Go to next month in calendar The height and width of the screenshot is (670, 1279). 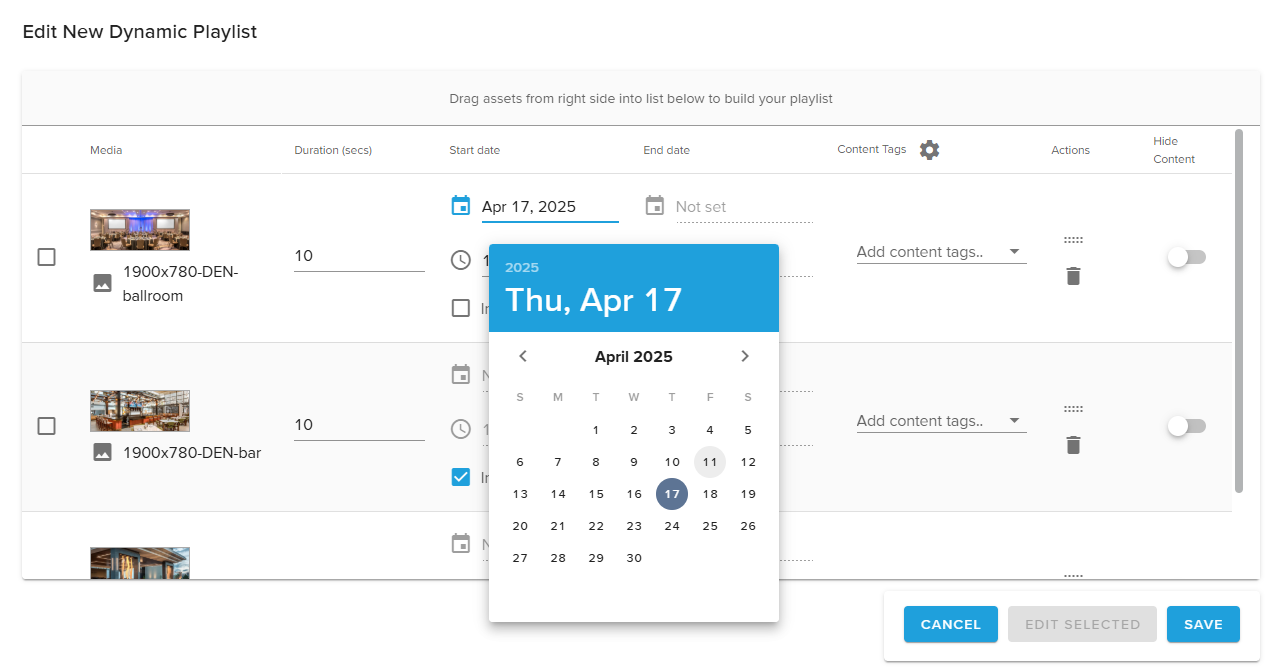click(x=745, y=356)
